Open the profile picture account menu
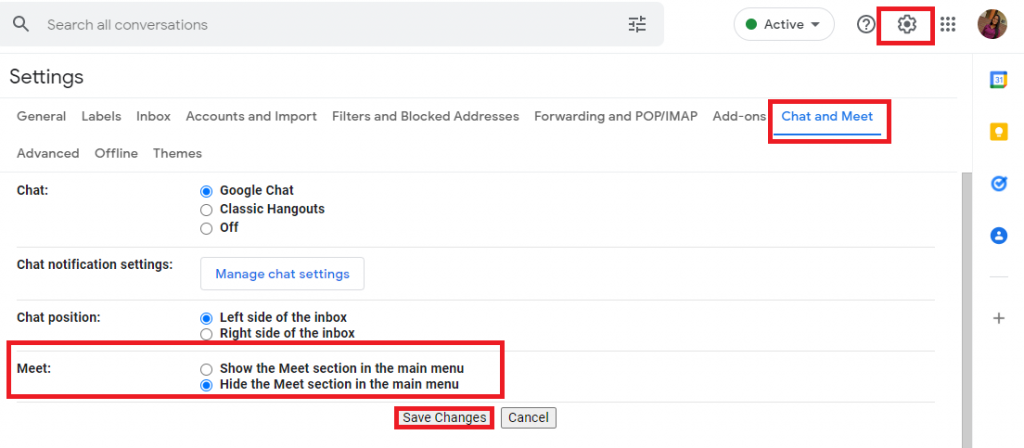 (x=992, y=25)
